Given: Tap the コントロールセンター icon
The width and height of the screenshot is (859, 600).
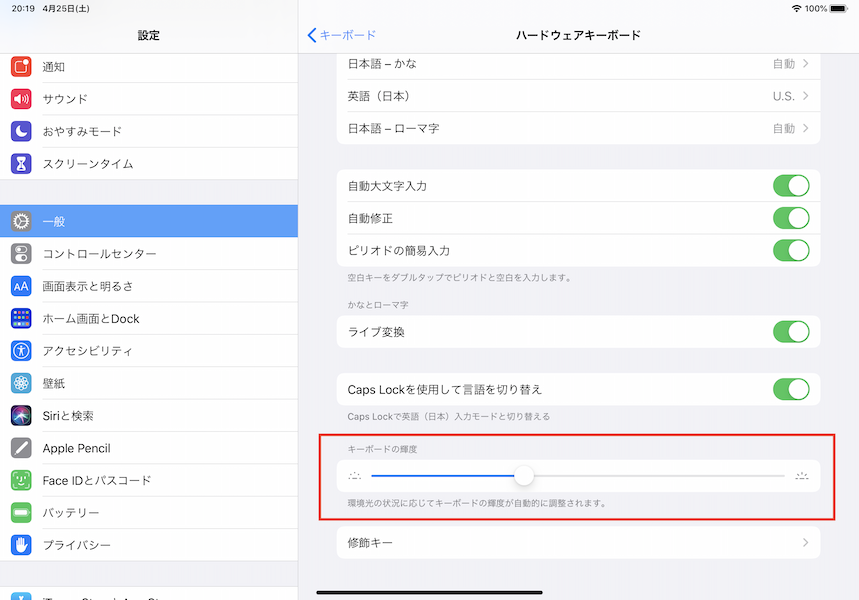Looking at the screenshot, I should coord(21,254).
